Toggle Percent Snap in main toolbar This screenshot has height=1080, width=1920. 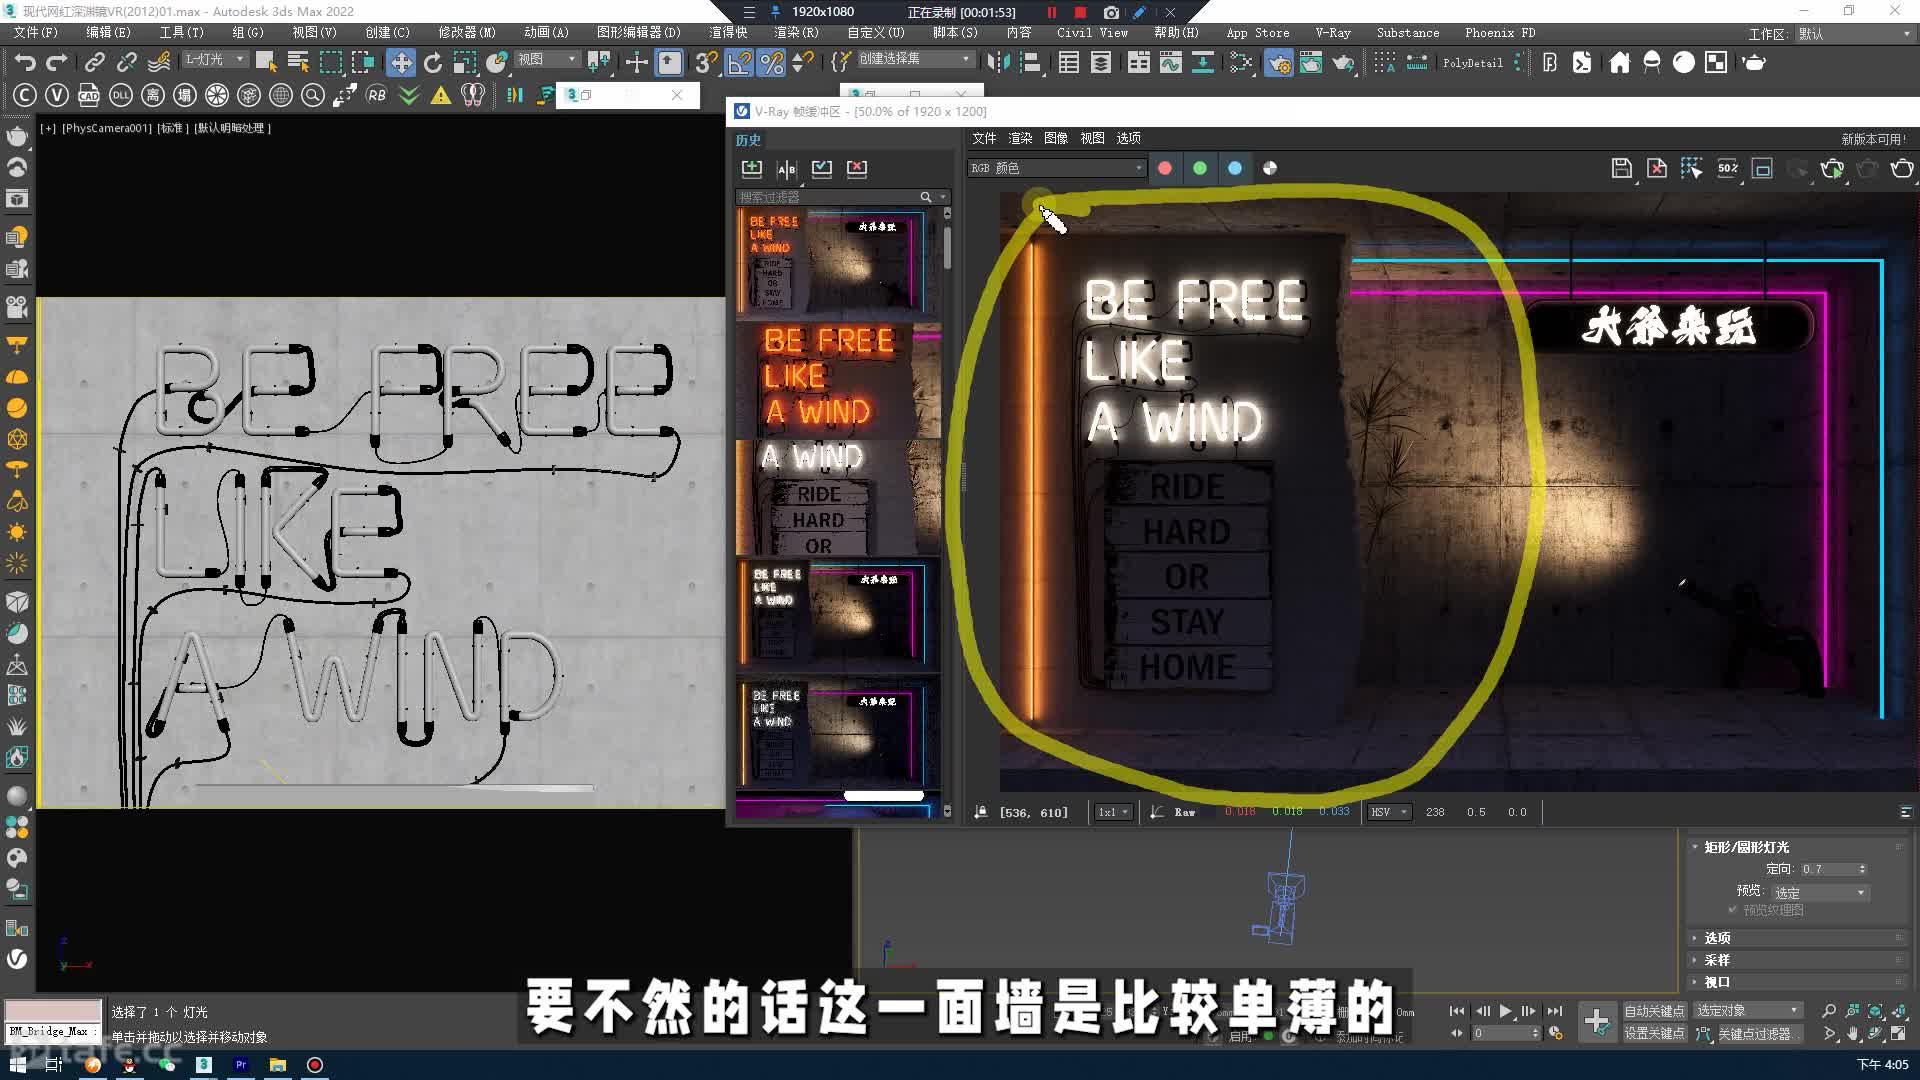click(x=771, y=62)
